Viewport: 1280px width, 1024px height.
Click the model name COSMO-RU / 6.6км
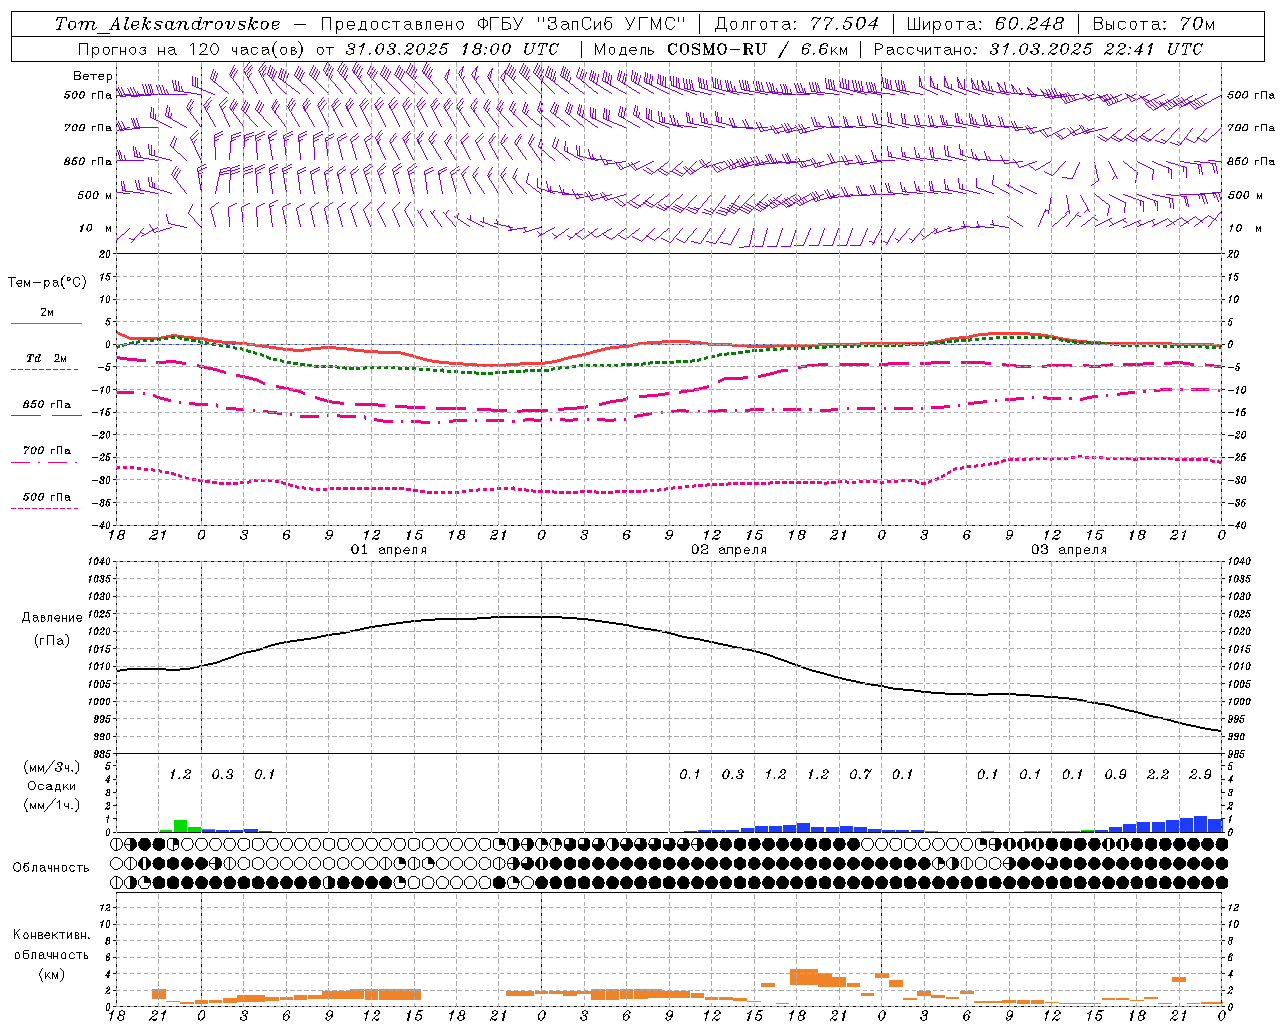(x=758, y=49)
